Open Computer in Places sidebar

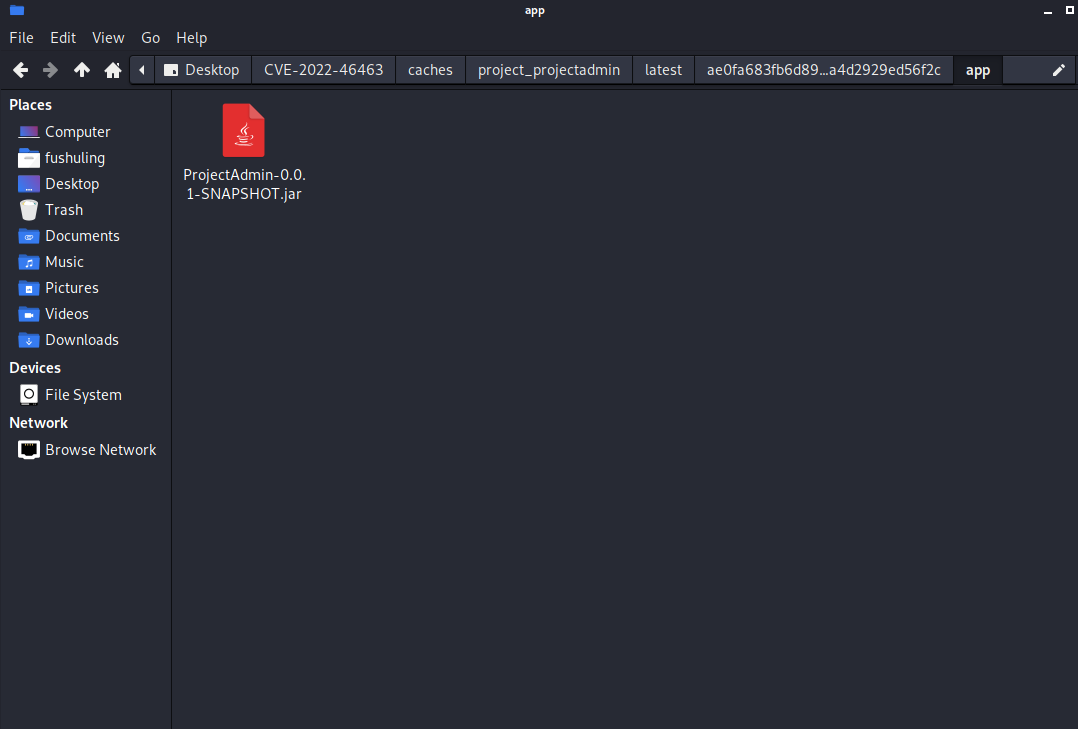pos(77,132)
